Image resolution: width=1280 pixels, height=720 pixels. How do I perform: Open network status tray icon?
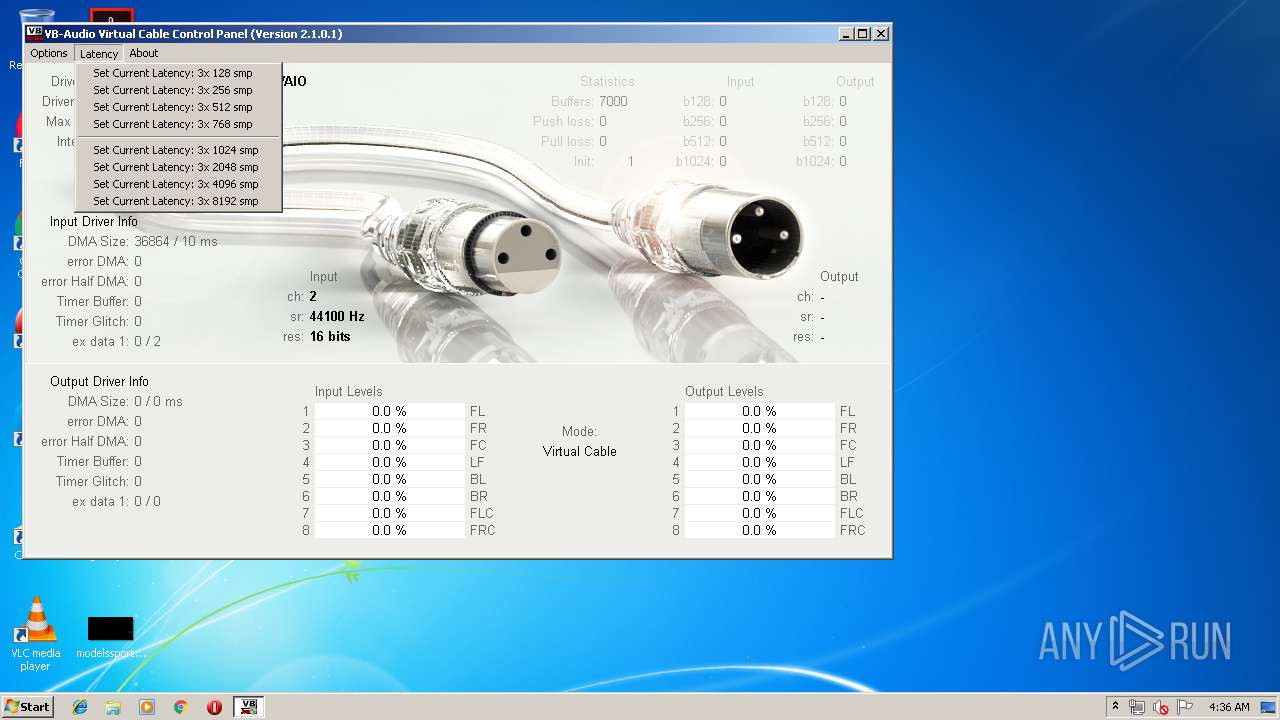[x=1137, y=707]
